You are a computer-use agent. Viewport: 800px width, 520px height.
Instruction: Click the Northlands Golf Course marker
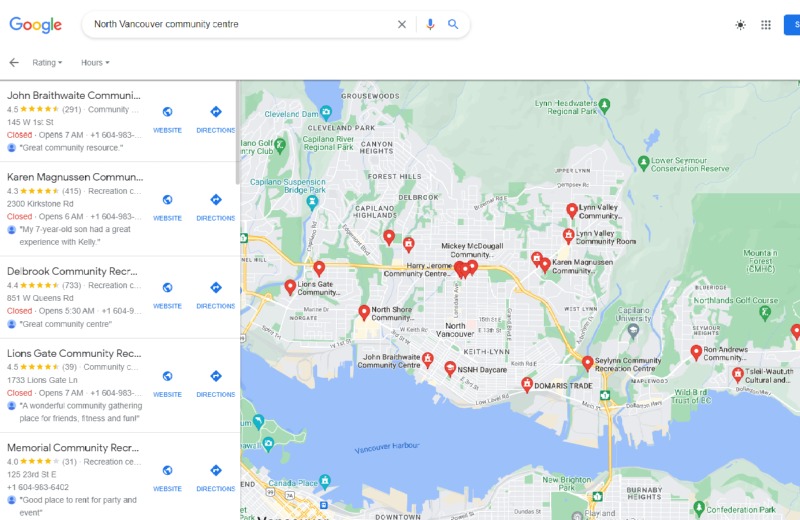764,312
